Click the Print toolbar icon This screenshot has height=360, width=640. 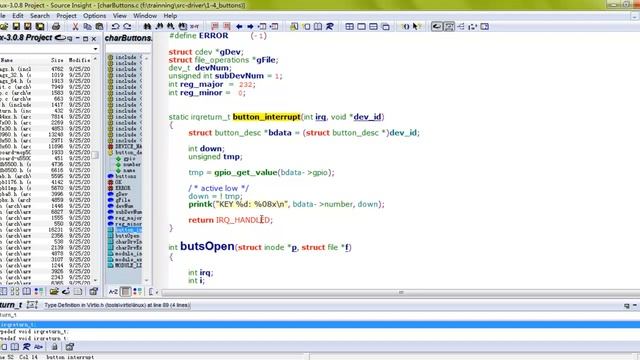pos(56,27)
